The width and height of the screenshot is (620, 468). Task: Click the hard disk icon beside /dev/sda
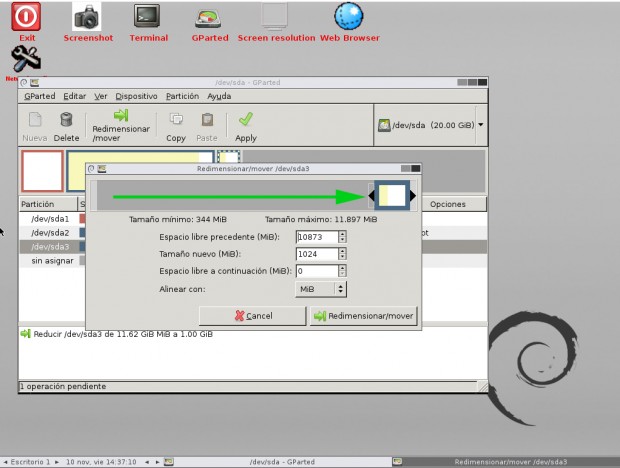click(x=384, y=125)
